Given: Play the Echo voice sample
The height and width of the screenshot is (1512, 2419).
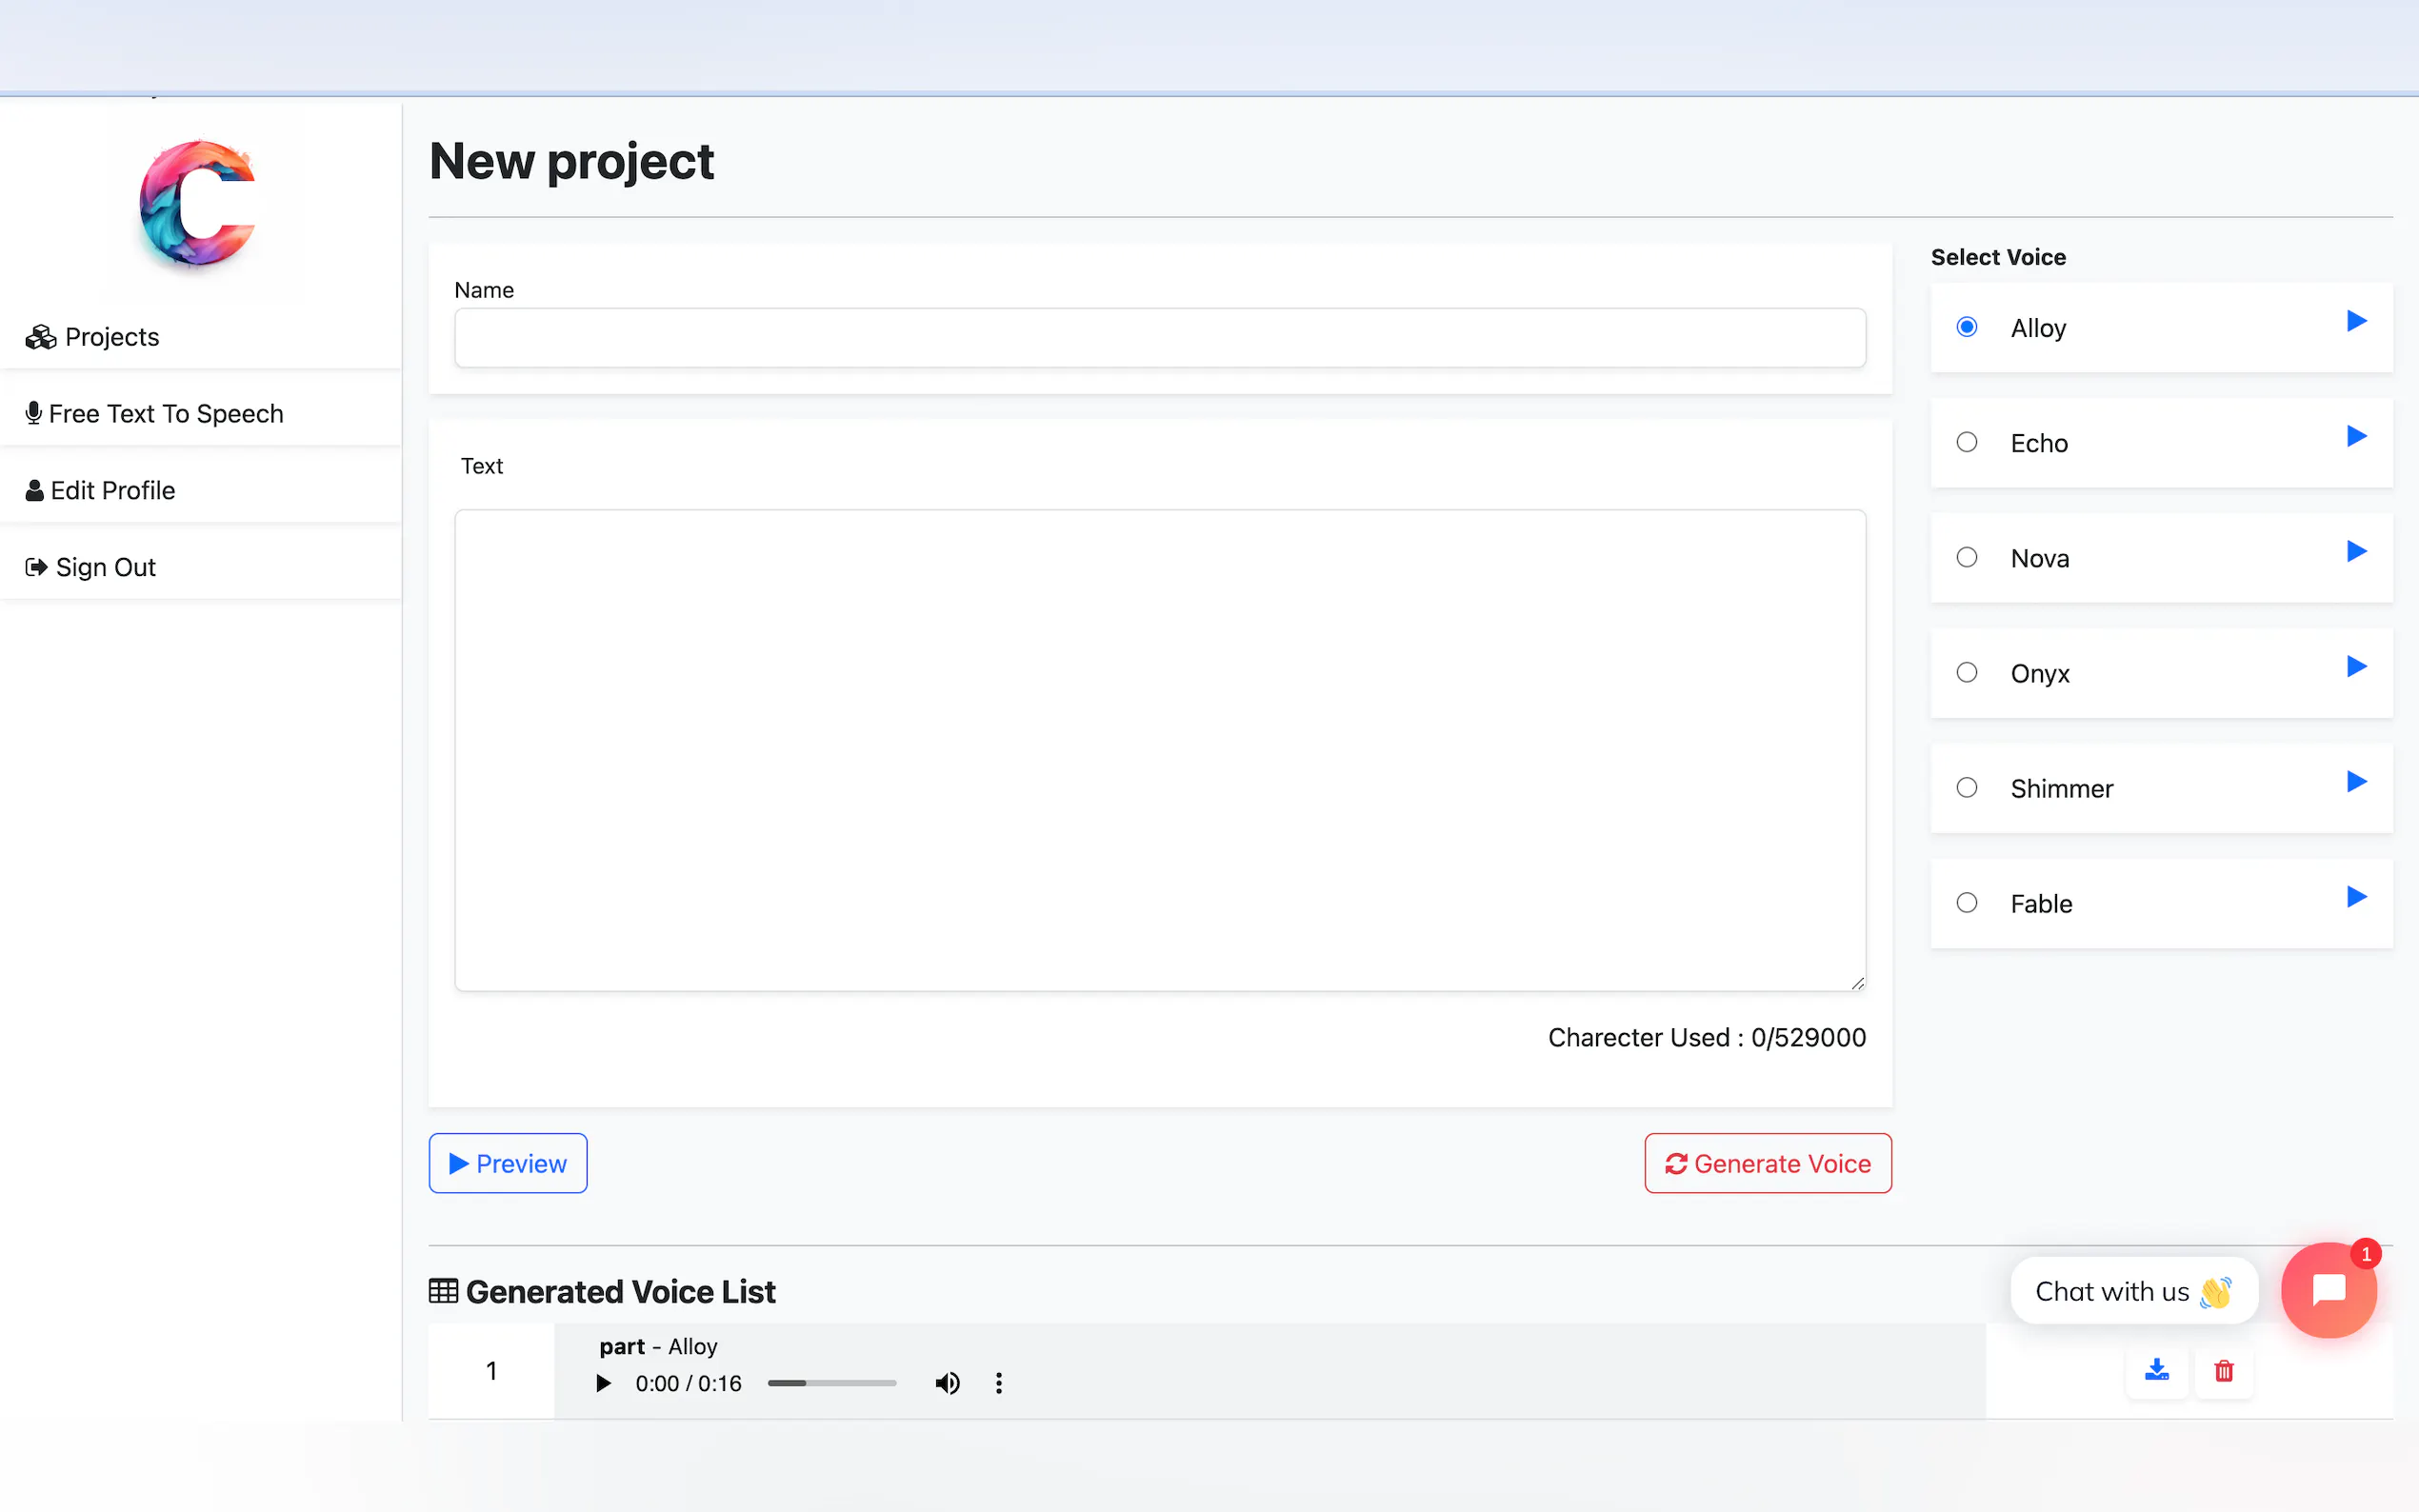Looking at the screenshot, I should pyautogui.click(x=2356, y=436).
